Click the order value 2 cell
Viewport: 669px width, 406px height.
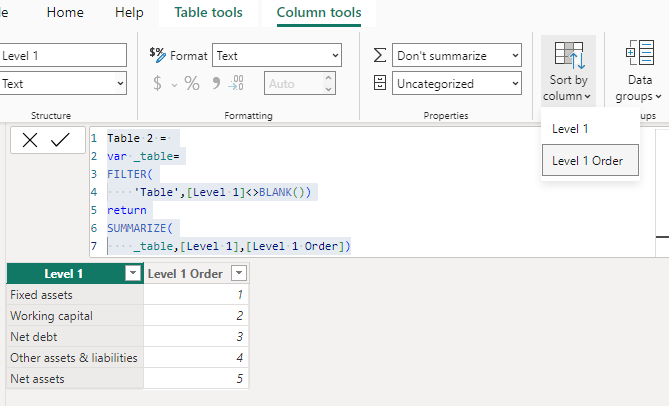tap(196, 316)
